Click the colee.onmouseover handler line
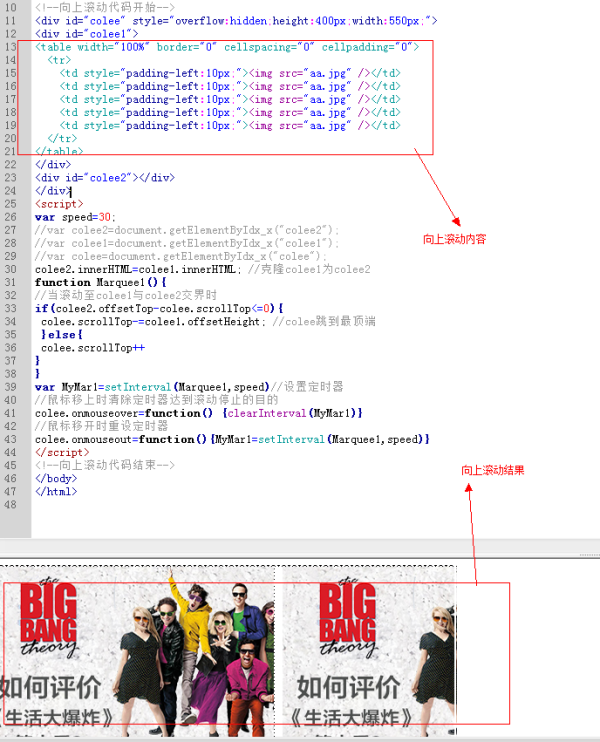The width and height of the screenshot is (600, 742). click(199, 413)
